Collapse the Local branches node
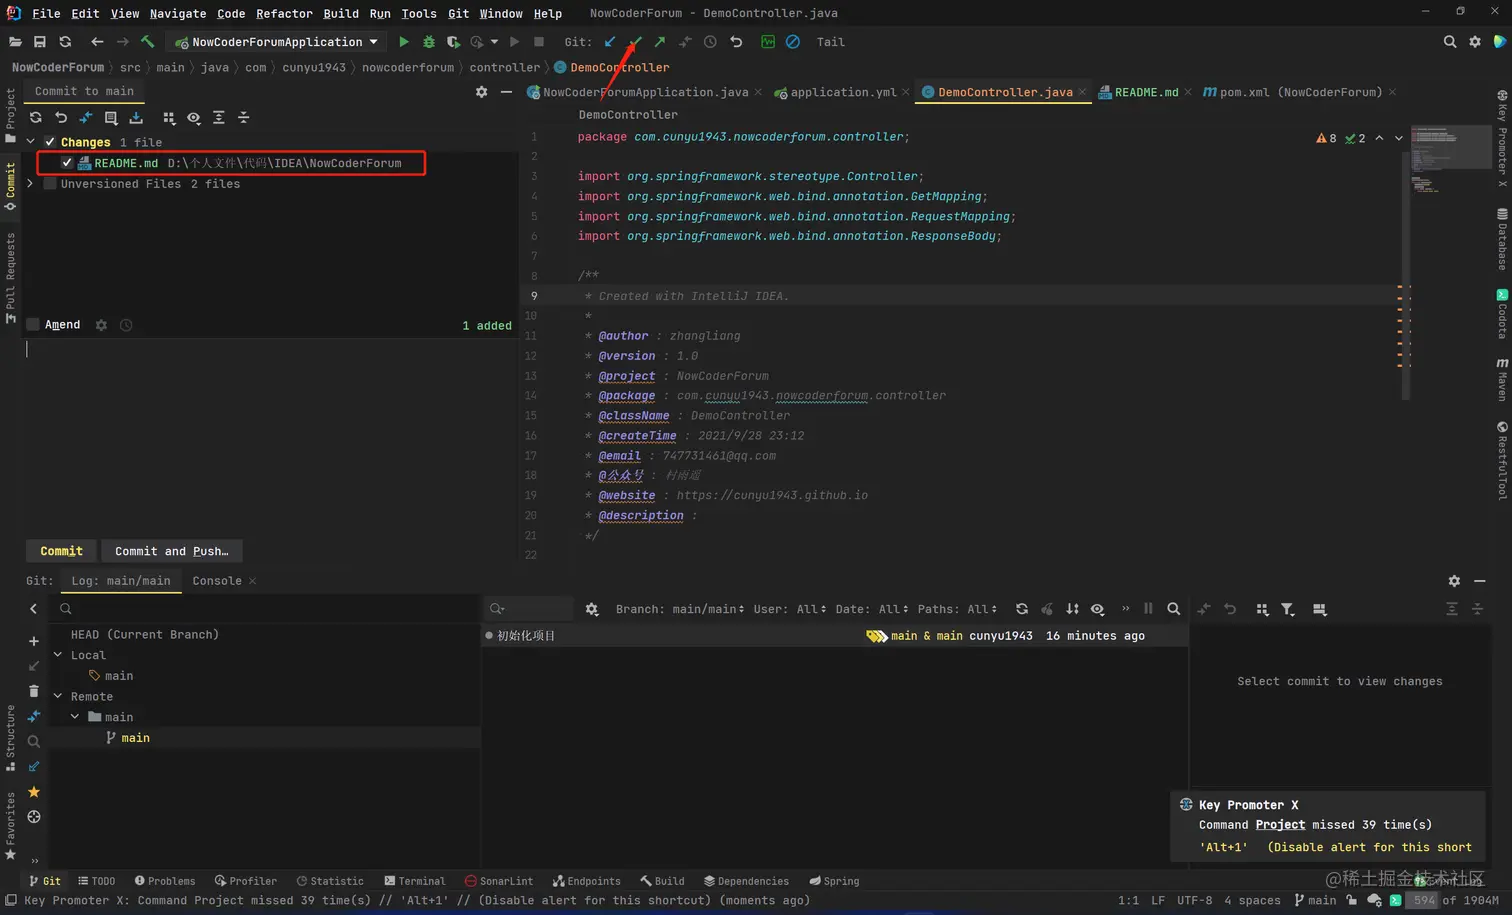Viewport: 1512px width, 915px height. click(x=58, y=655)
